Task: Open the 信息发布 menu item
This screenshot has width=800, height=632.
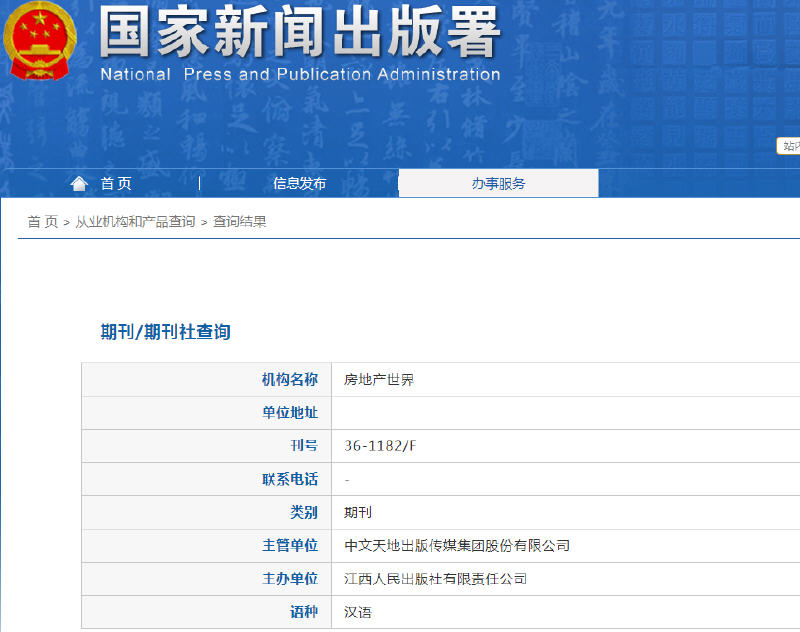Action: point(299,183)
